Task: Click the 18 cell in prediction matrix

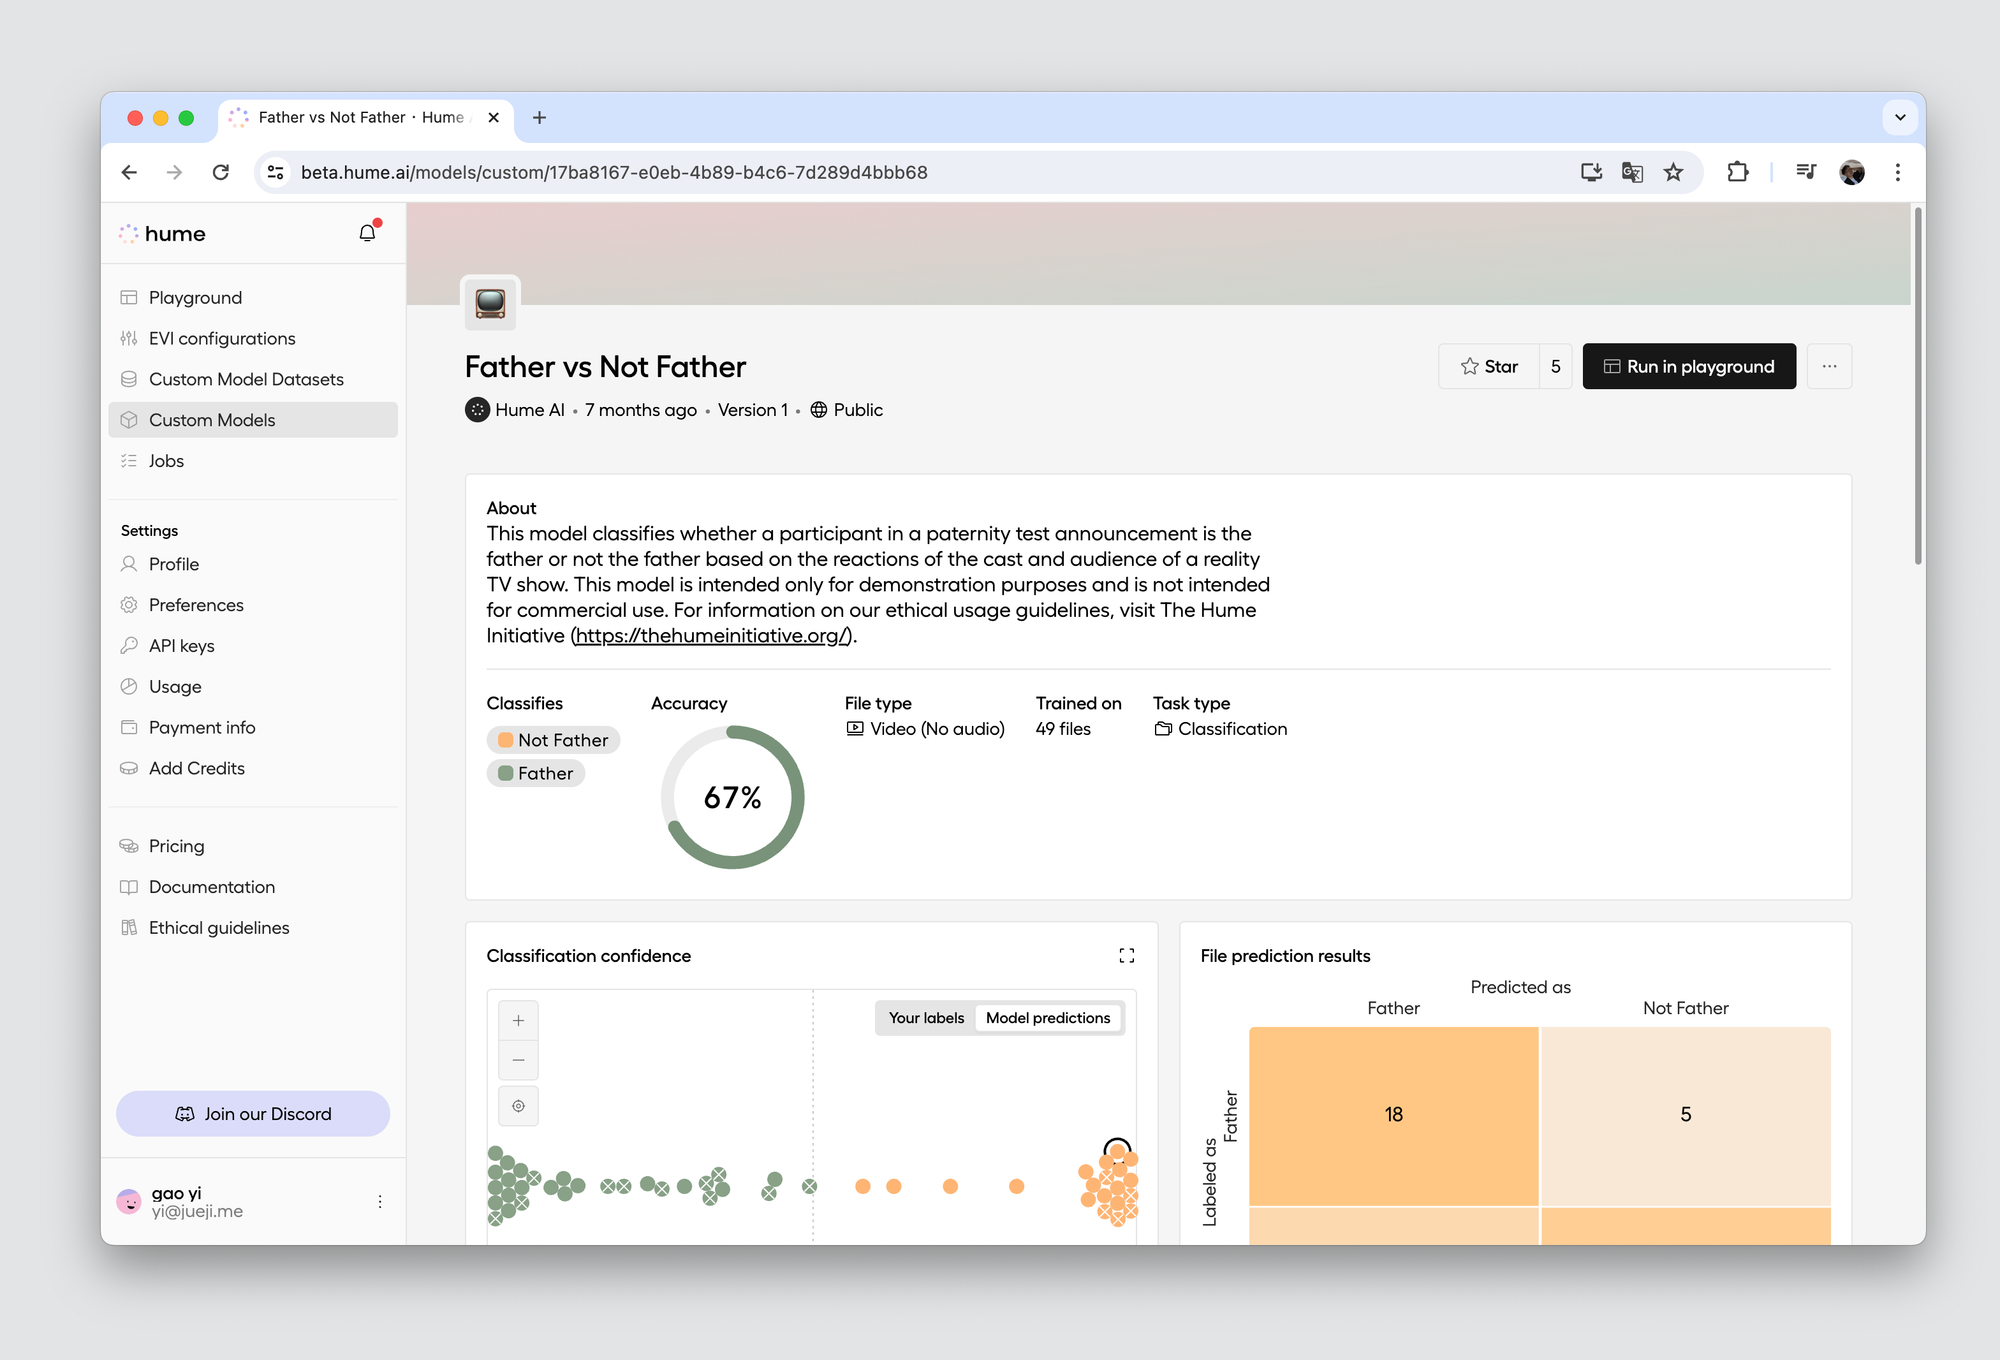Action: click(1393, 1114)
